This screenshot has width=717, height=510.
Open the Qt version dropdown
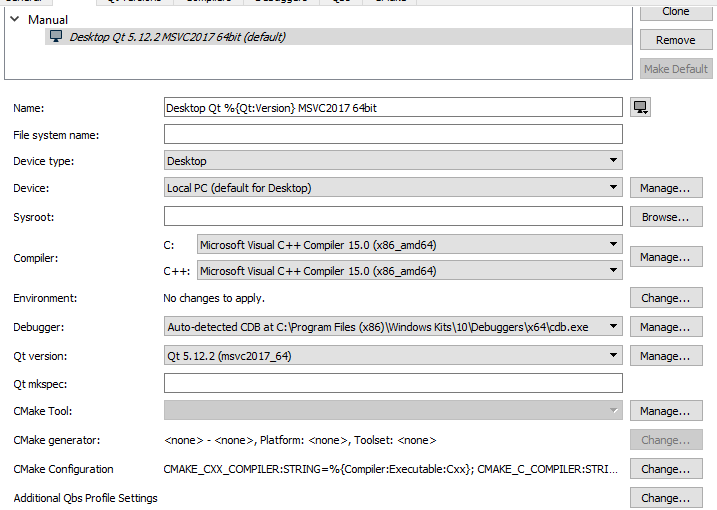(393, 355)
